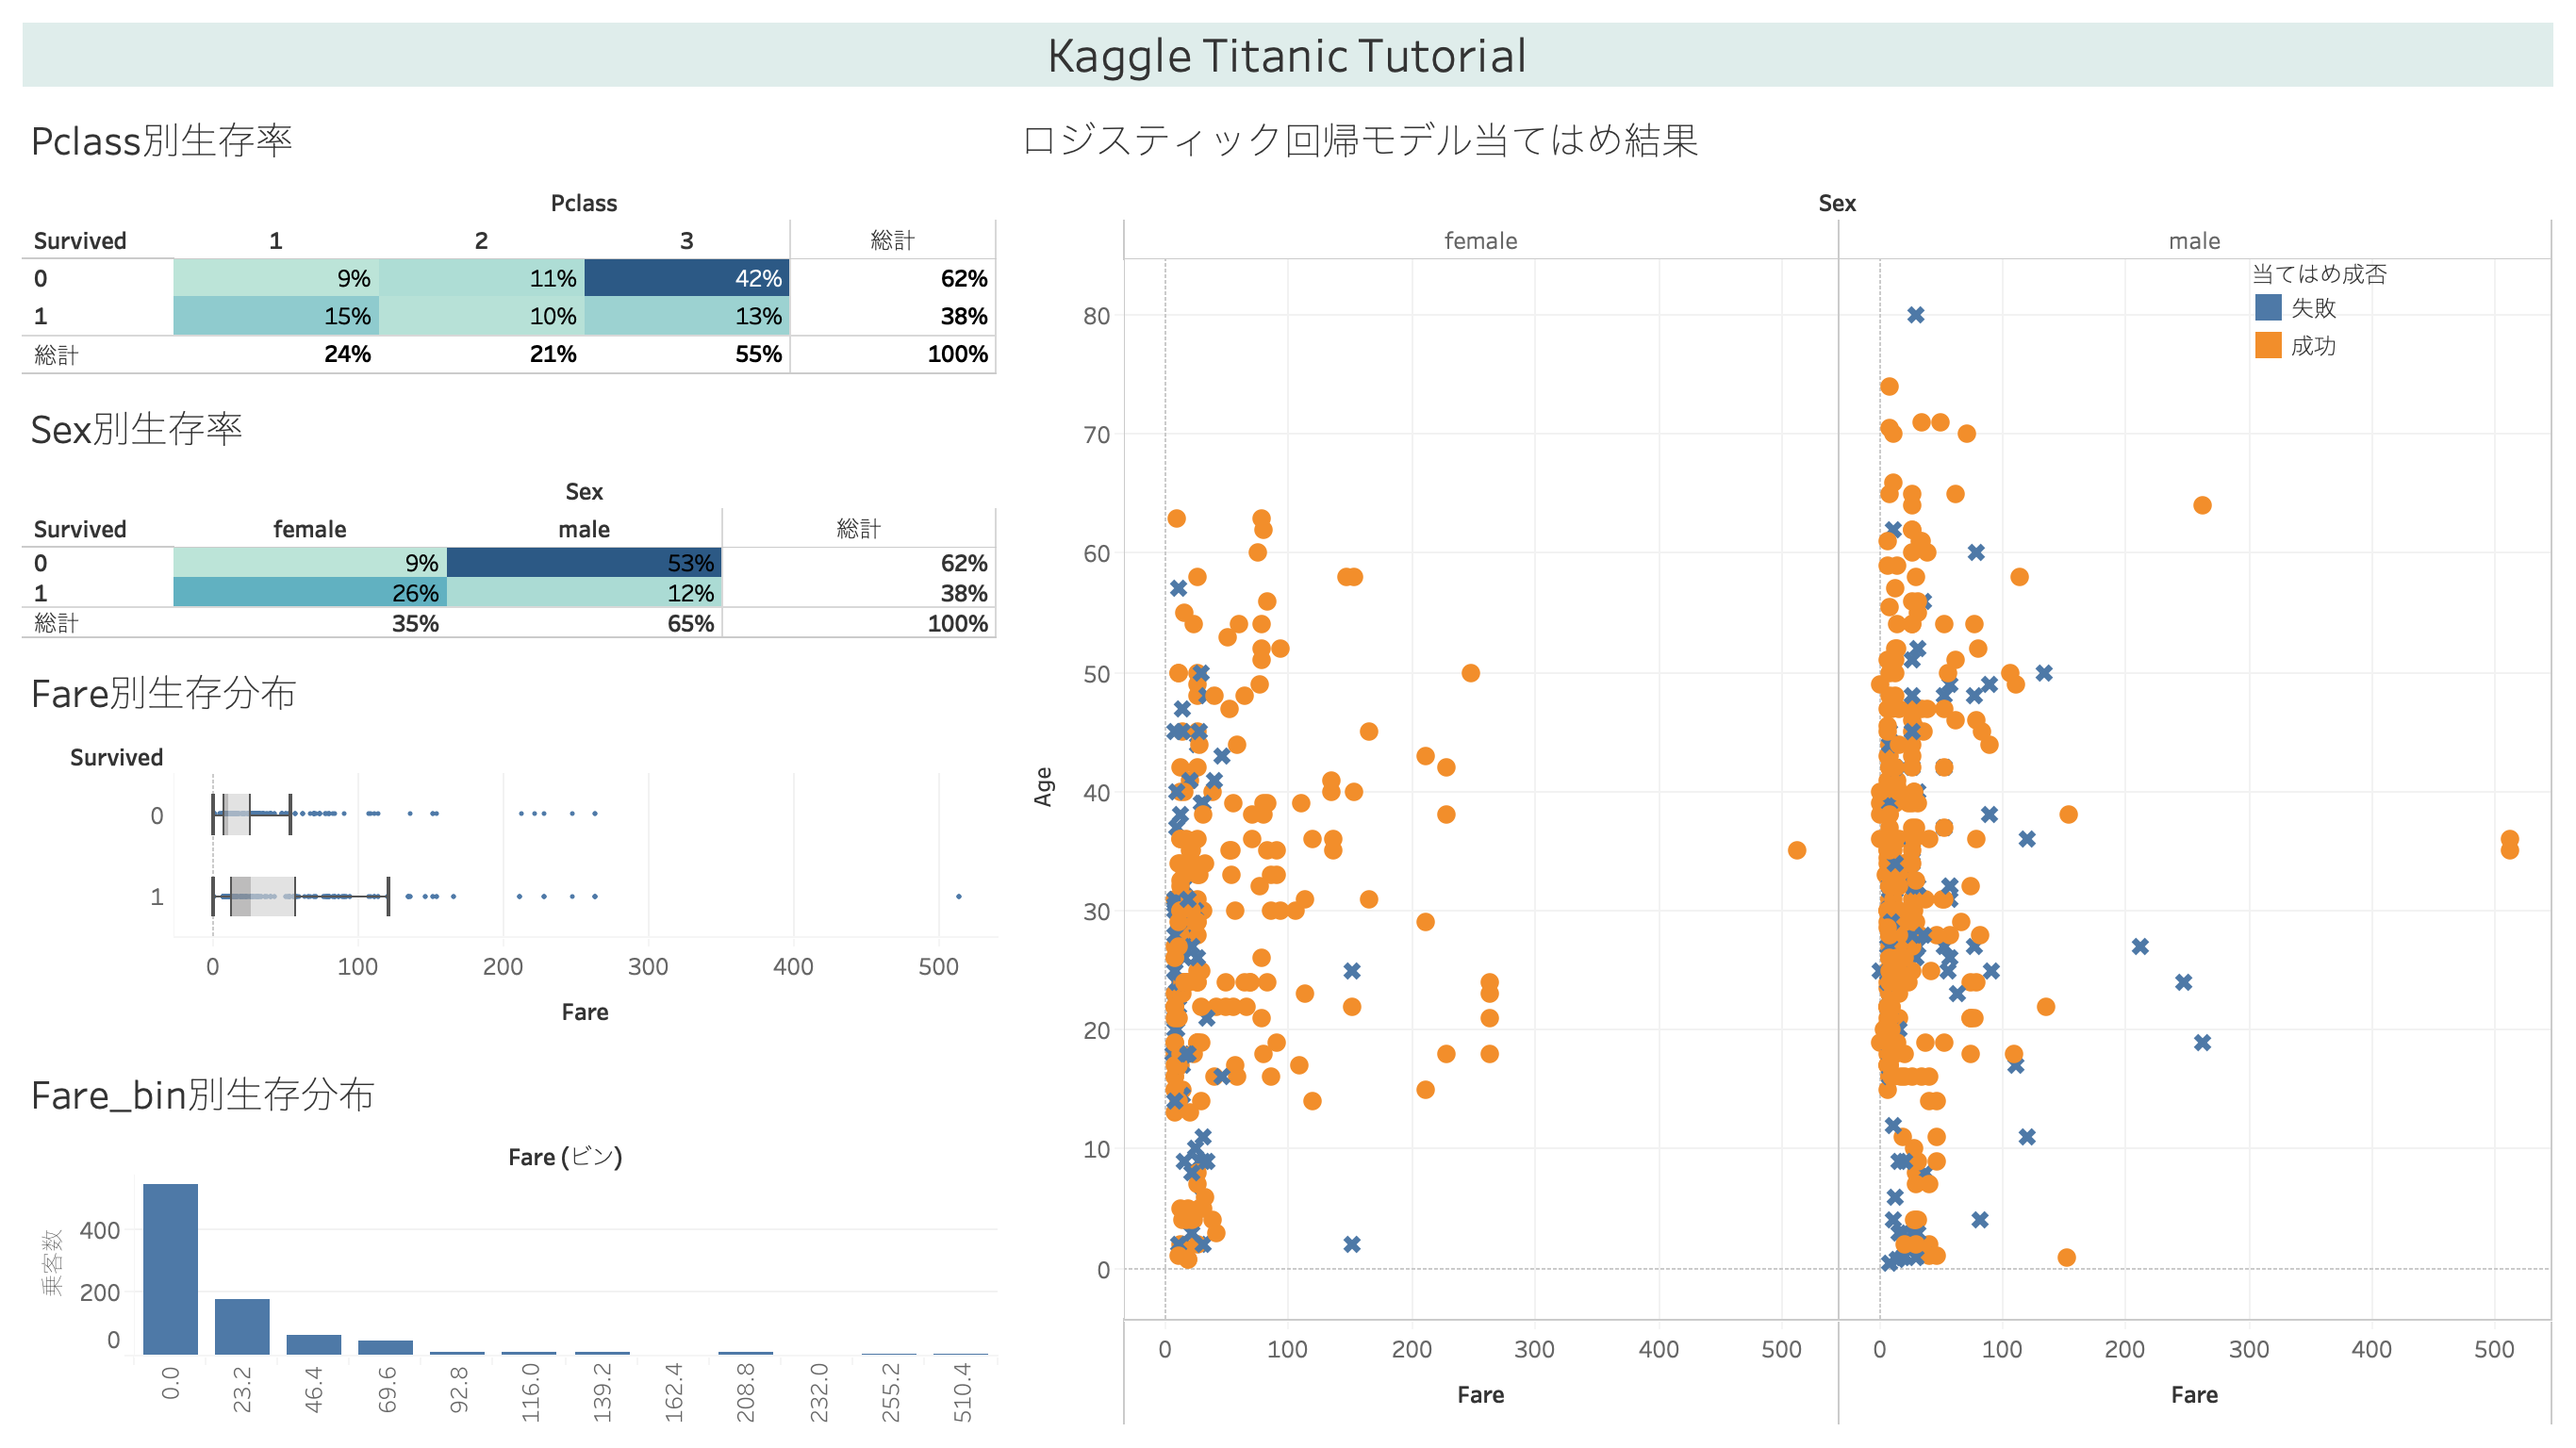Click the 26% female survived cell
This screenshot has height=1448, width=2576.
pos(310,592)
